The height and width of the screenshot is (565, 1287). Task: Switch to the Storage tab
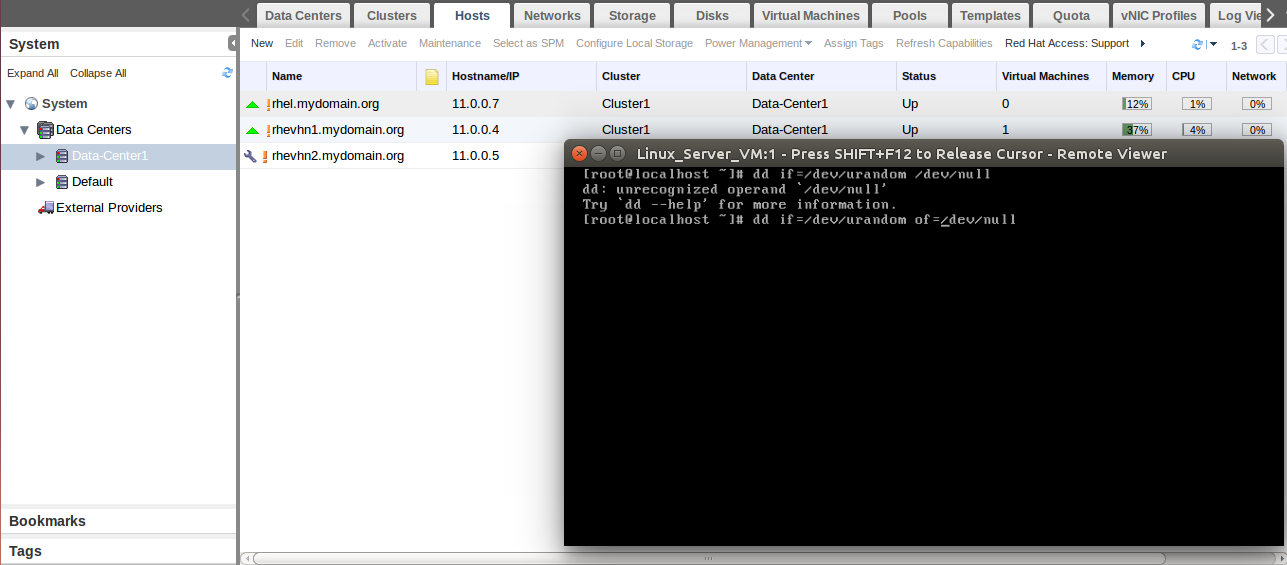pyautogui.click(x=632, y=15)
